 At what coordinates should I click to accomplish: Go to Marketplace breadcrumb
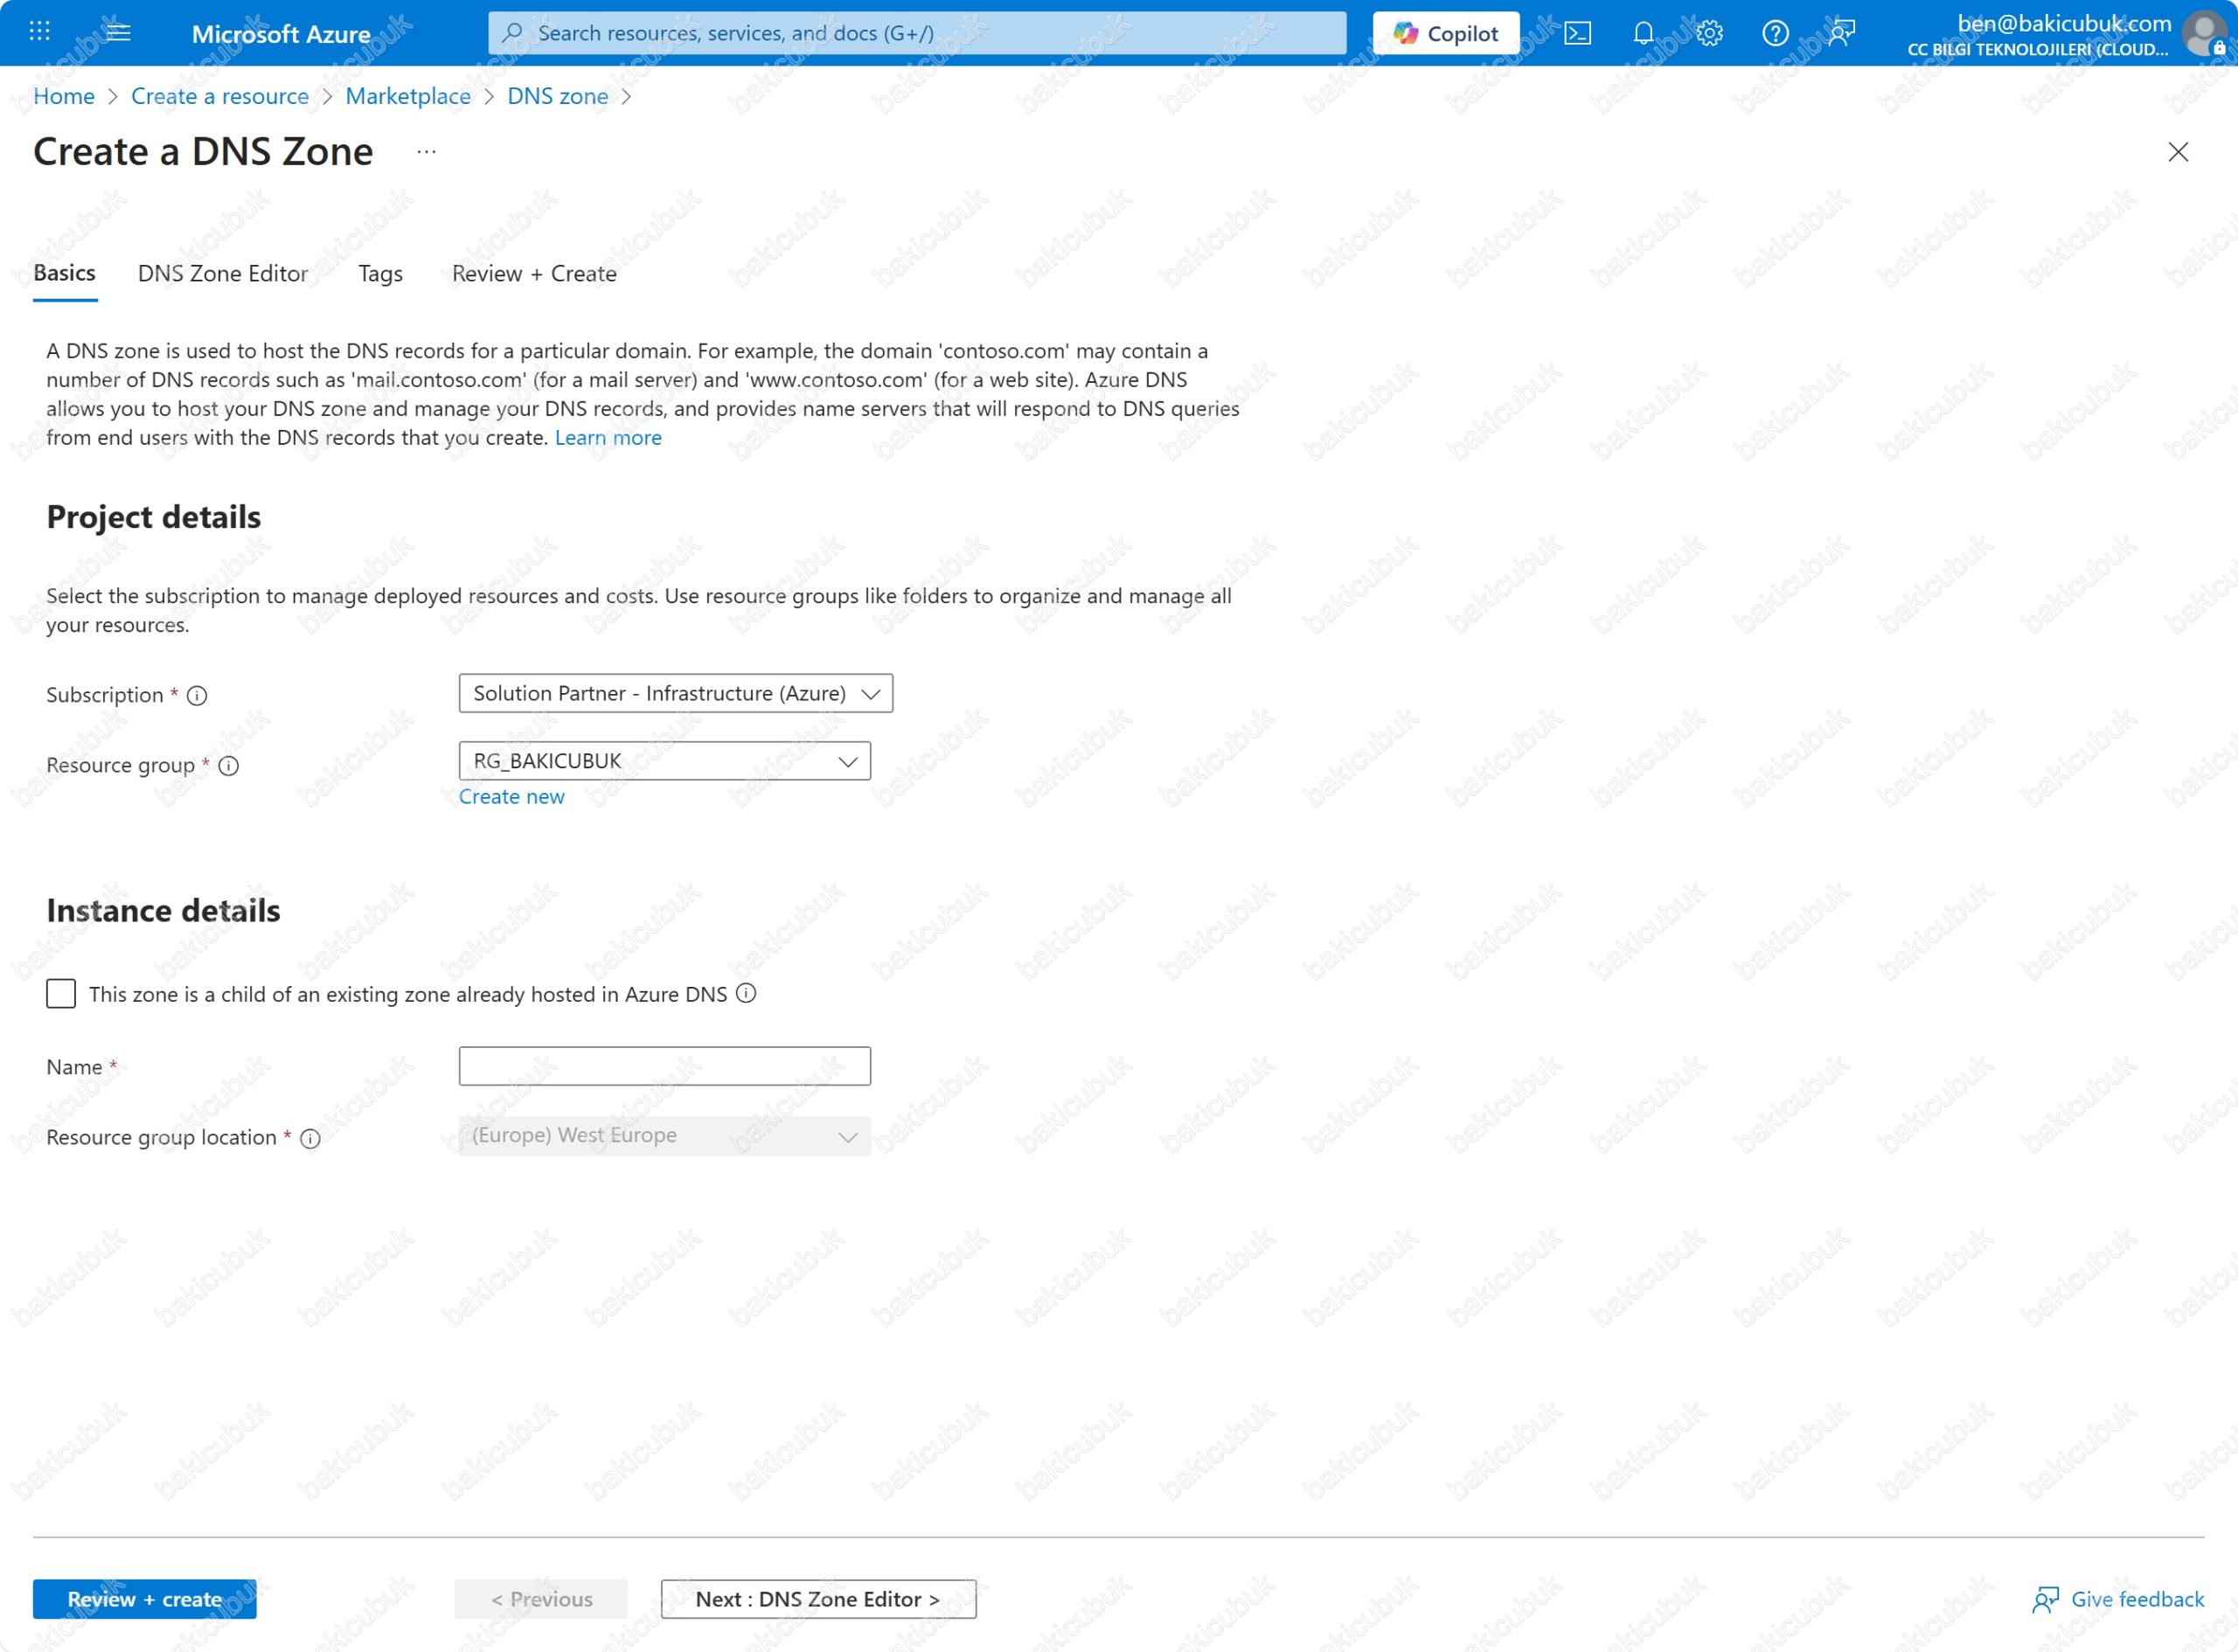[x=408, y=96]
